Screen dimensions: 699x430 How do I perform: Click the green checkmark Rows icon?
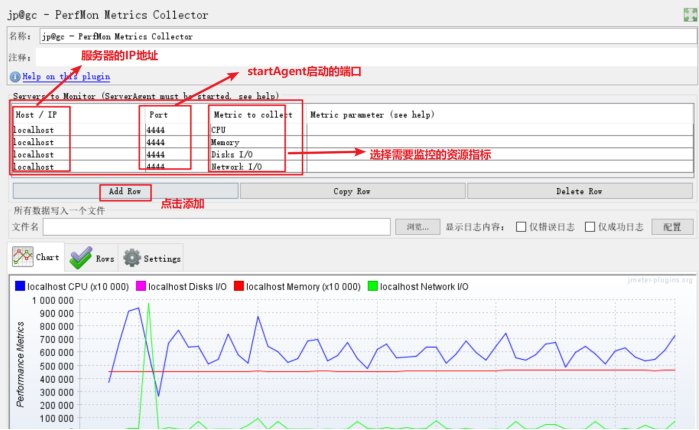tap(81, 258)
